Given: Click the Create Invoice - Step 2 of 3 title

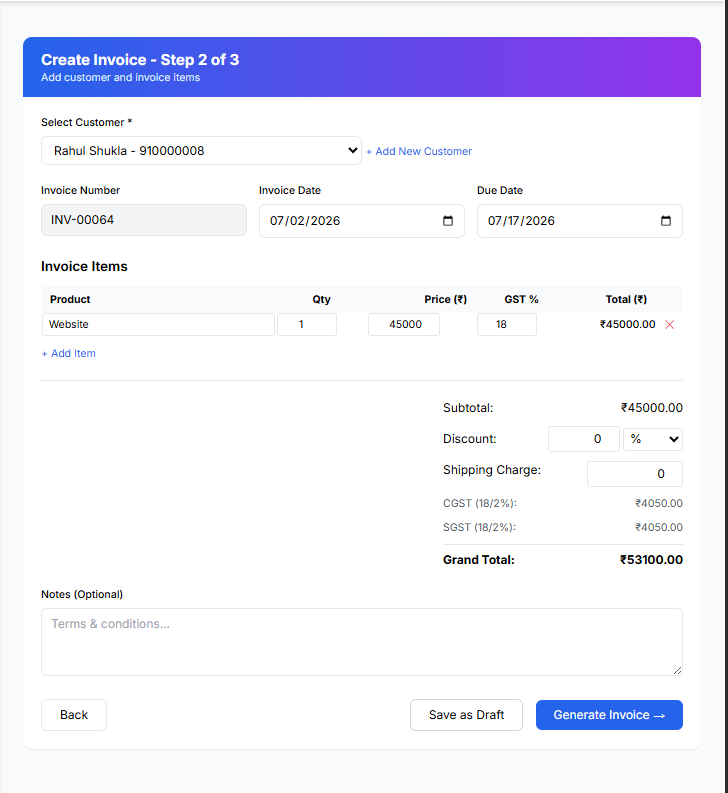Looking at the screenshot, I should 140,60.
